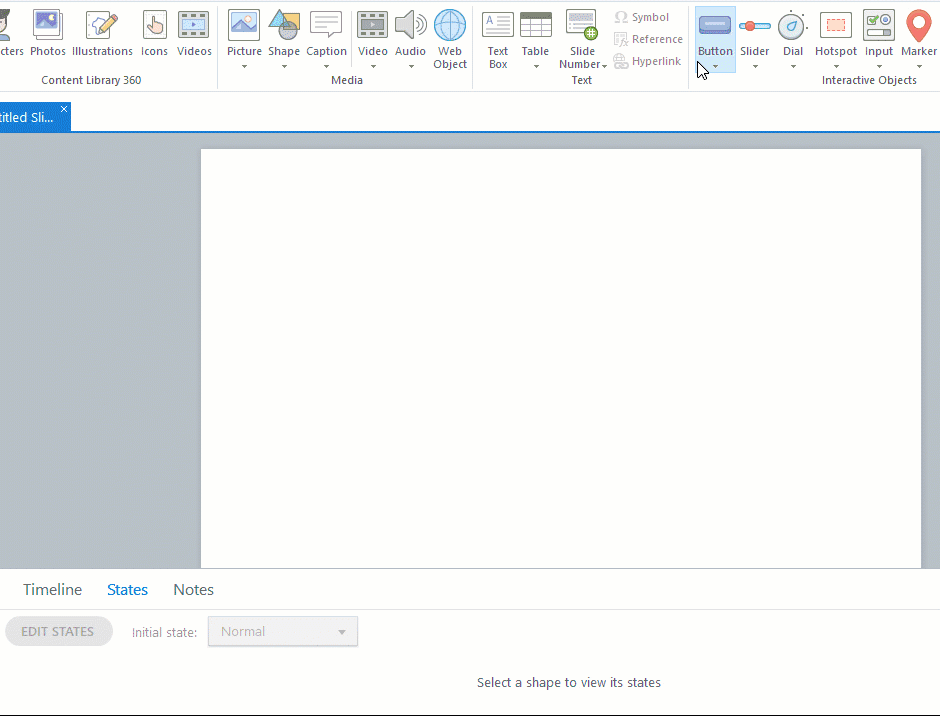Switch to the Timeline tab
Screen dimensions: 940x716
pos(52,590)
